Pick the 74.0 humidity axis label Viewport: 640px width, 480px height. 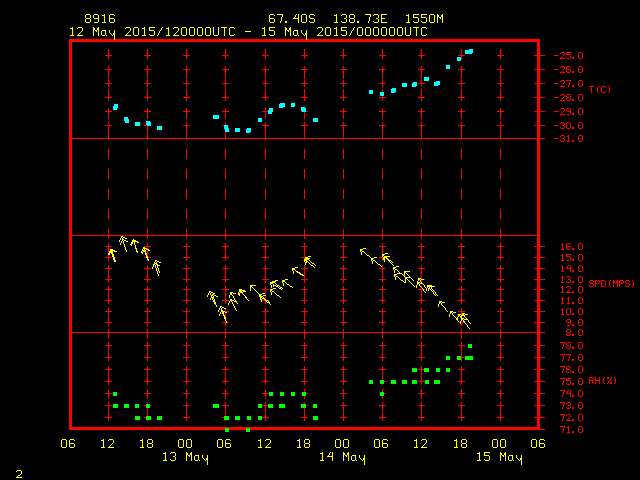pos(572,394)
